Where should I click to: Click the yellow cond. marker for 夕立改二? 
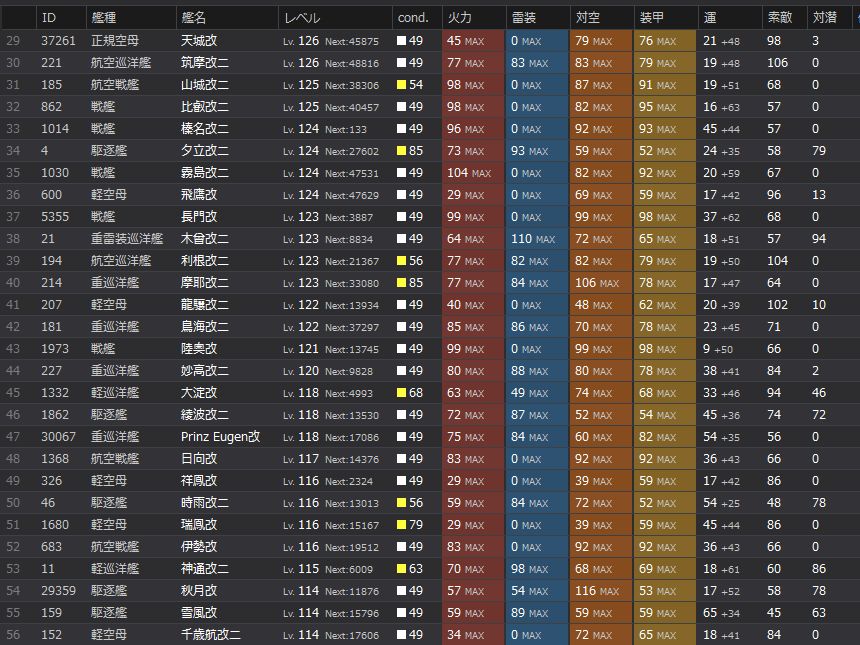pyautogui.click(x=401, y=150)
